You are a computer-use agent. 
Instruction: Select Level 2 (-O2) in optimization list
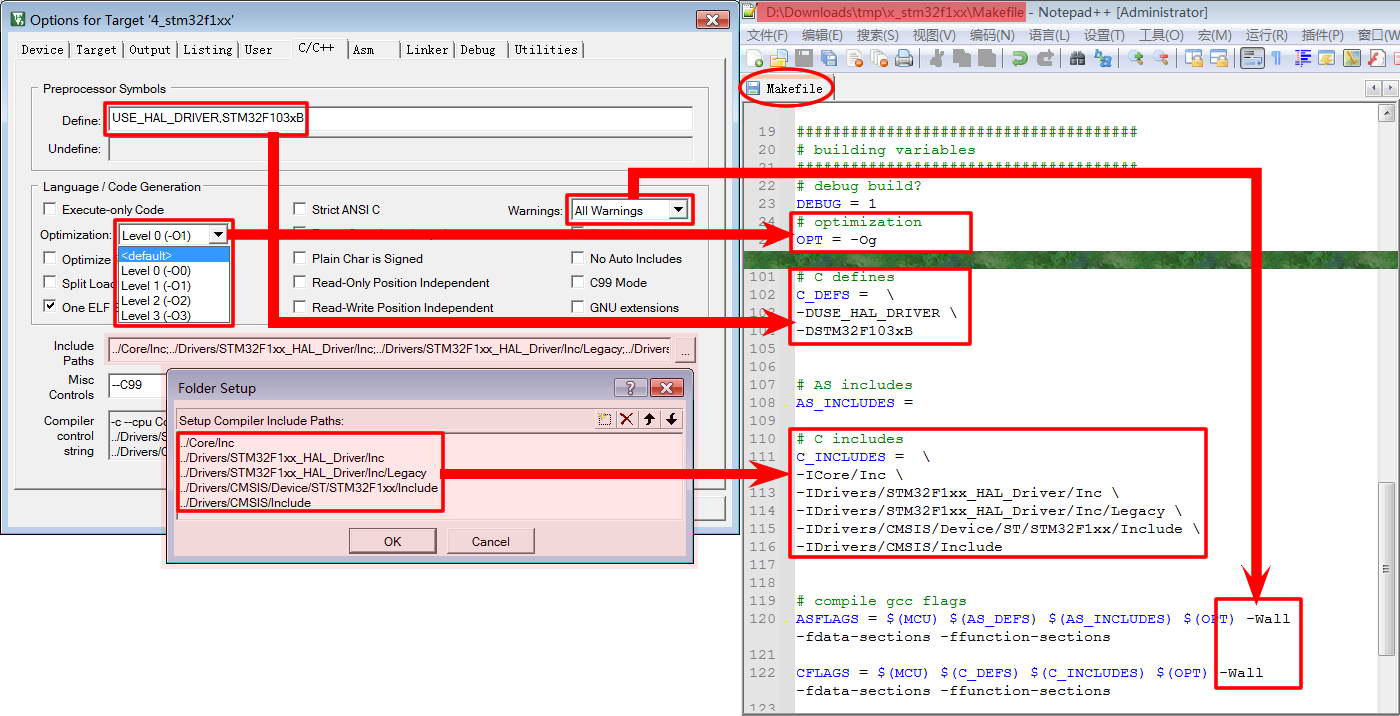pos(155,301)
